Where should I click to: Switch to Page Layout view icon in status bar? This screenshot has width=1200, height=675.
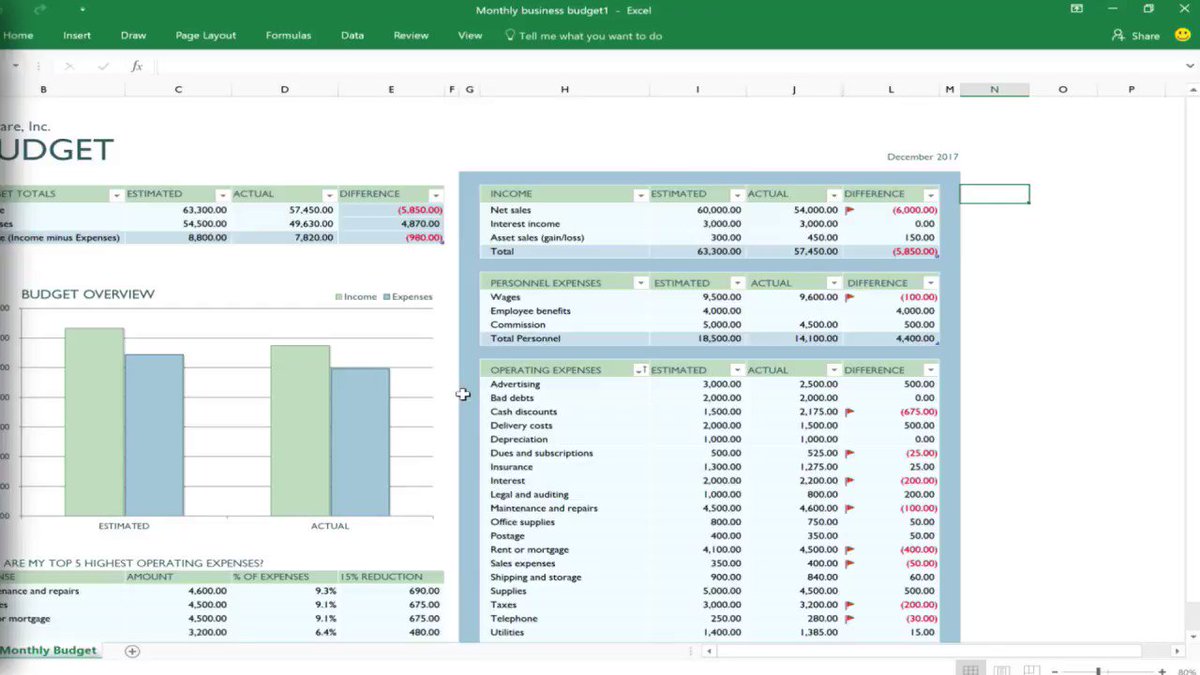[x=1001, y=670]
